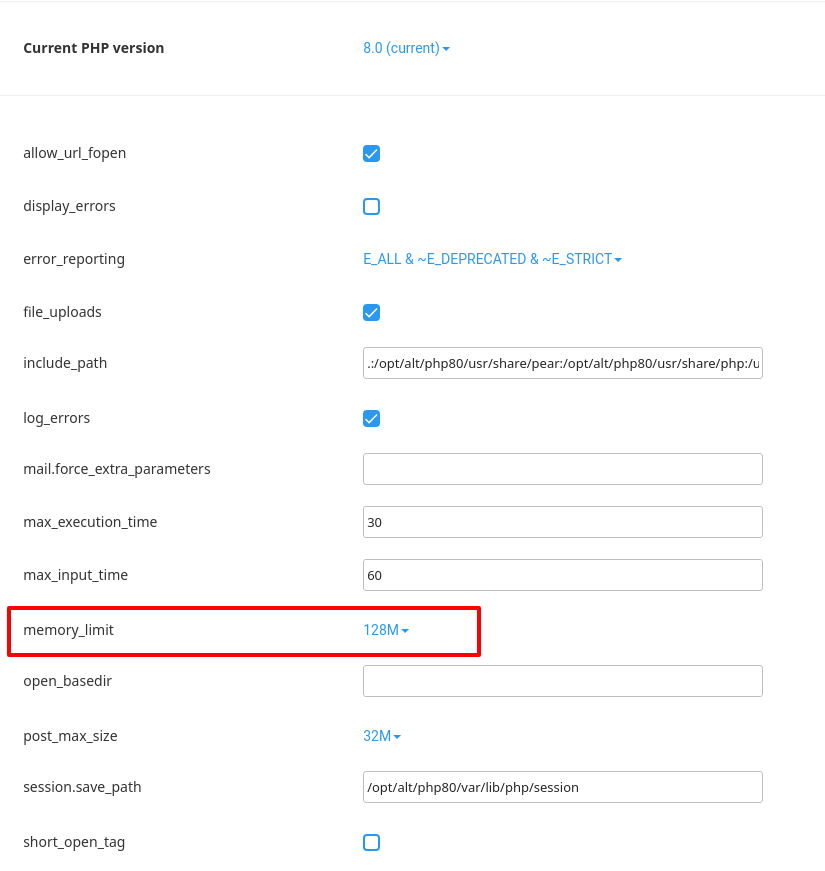Enable the display_errors checkbox
The width and height of the screenshot is (825, 871).
coord(371,206)
